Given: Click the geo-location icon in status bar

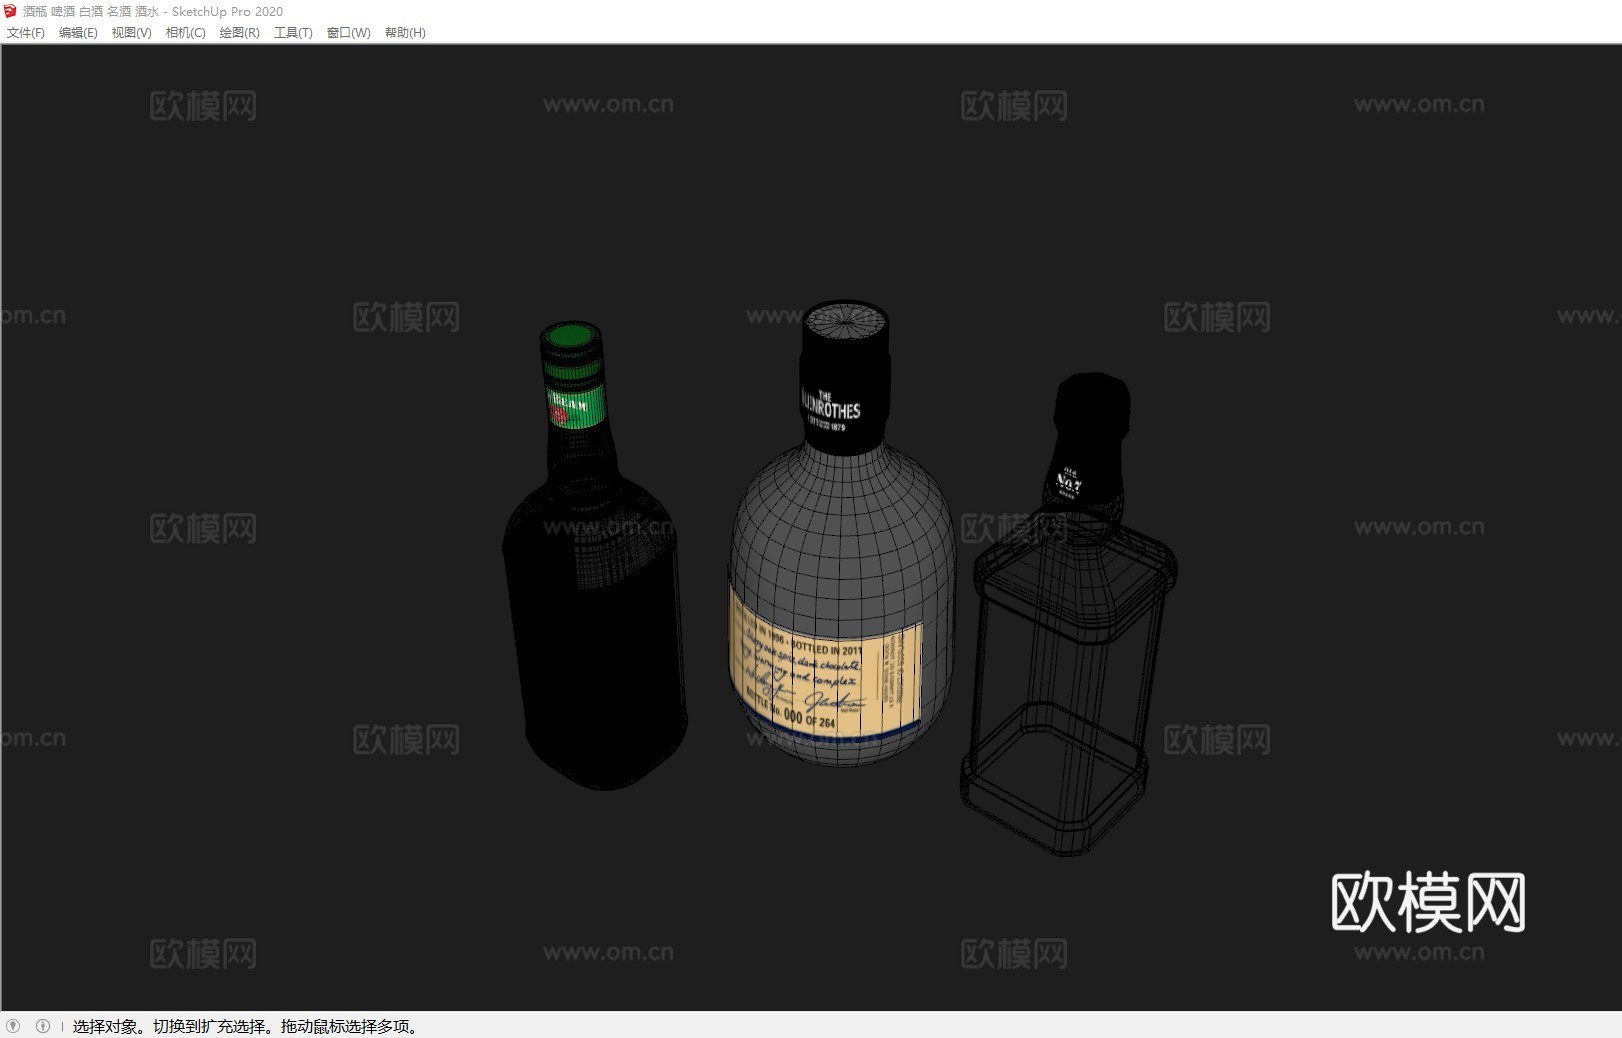Looking at the screenshot, I should (13, 1026).
